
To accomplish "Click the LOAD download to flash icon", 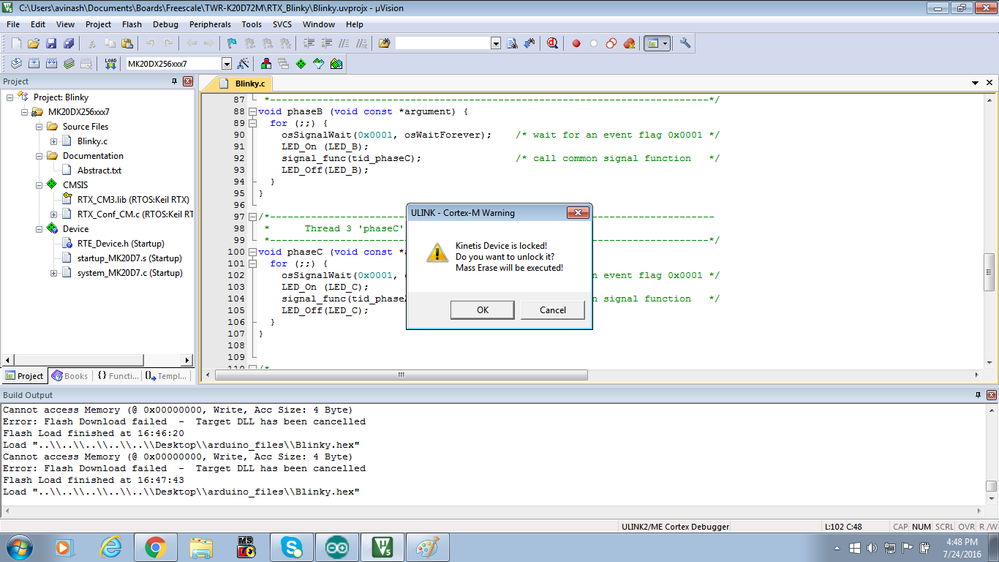I will (x=110, y=64).
